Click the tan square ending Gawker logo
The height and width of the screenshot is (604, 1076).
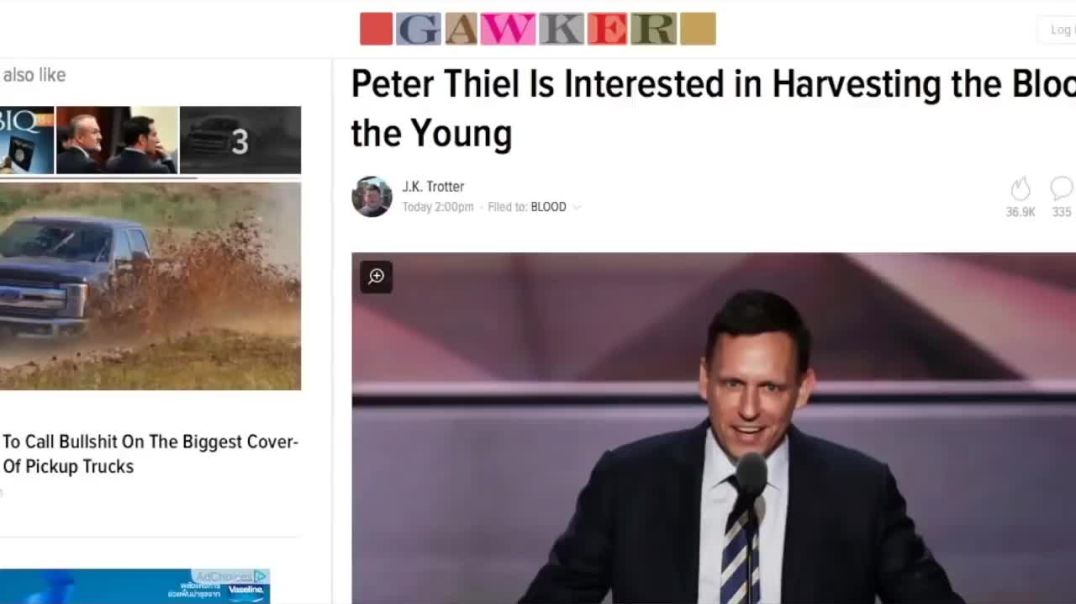point(699,29)
